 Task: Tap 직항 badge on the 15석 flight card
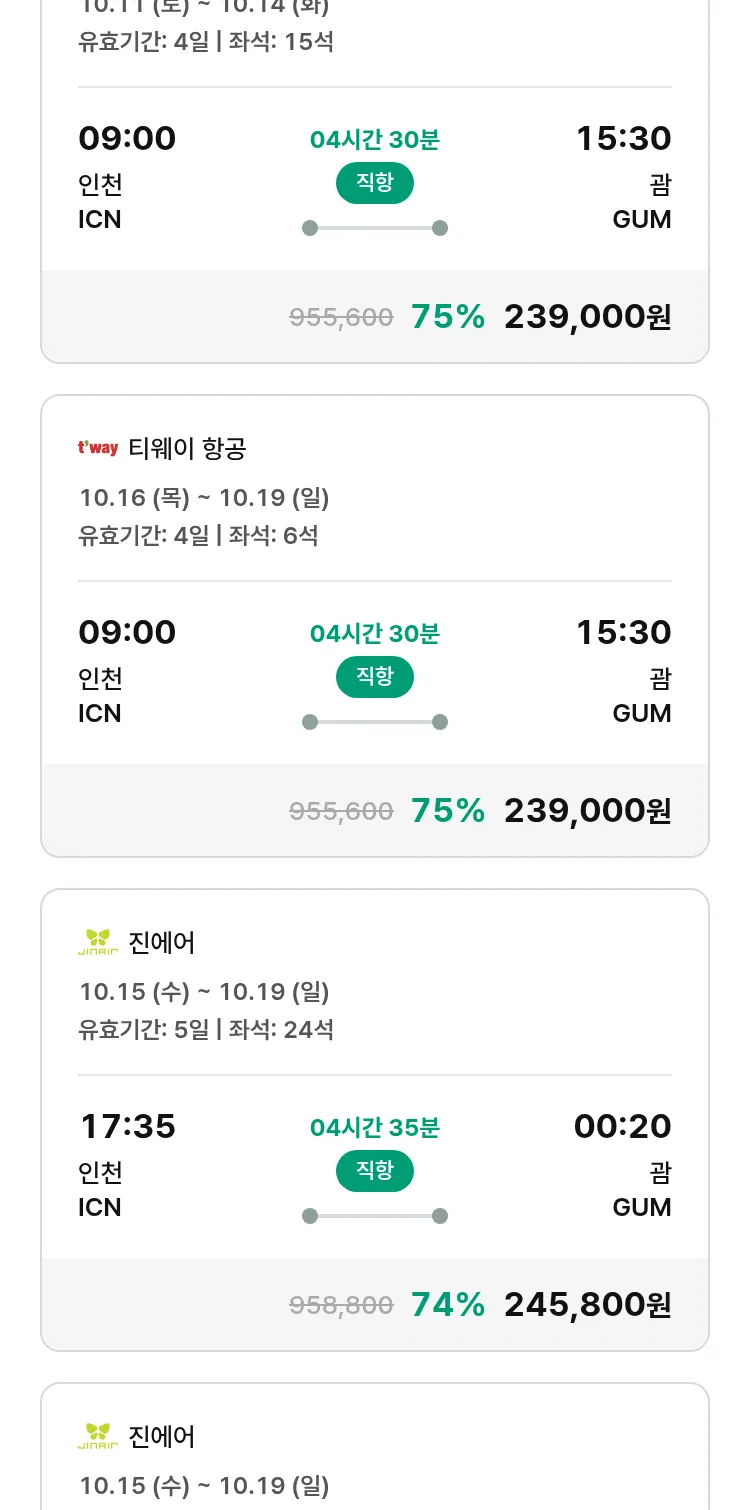pos(374,183)
